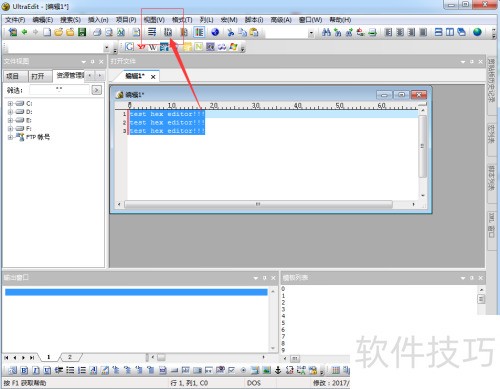Open the 项目(P) menu
This screenshot has height=389, width=500.
[x=126, y=20]
